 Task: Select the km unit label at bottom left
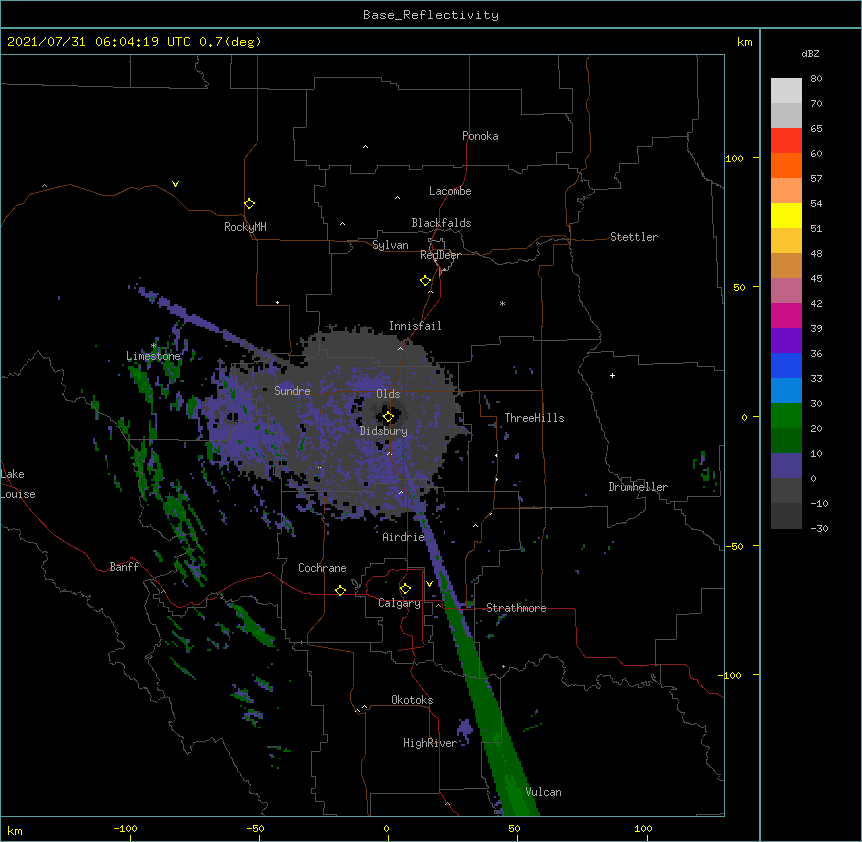(x=15, y=830)
